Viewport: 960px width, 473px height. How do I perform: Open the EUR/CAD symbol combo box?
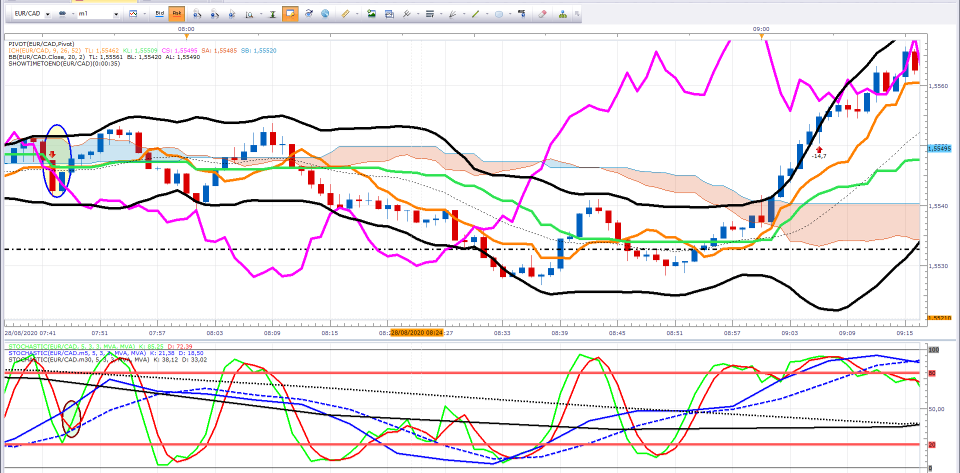pos(32,13)
